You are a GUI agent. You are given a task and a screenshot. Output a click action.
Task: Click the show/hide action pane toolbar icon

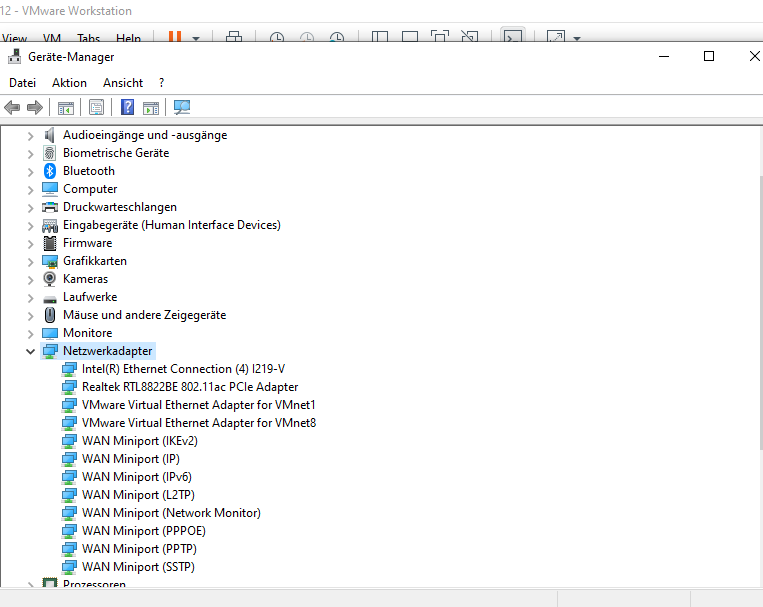coord(151,108)
